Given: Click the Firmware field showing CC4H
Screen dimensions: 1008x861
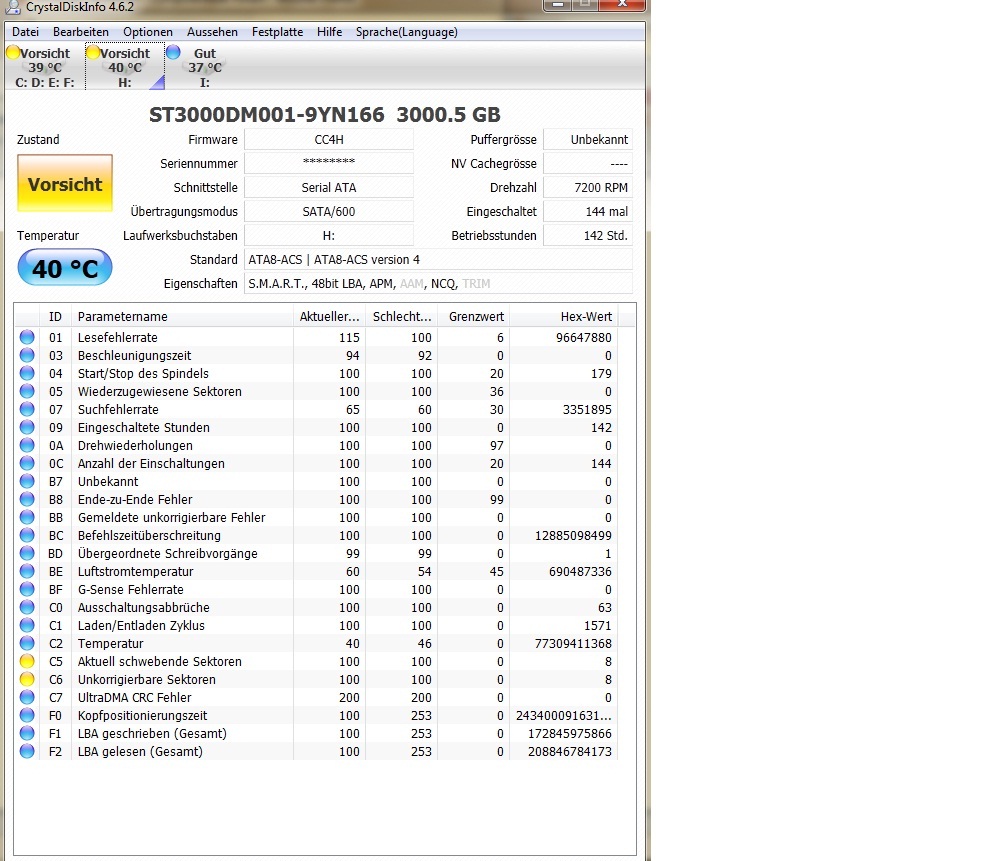Looking at the screenshot, I should (x=328, y=140).
